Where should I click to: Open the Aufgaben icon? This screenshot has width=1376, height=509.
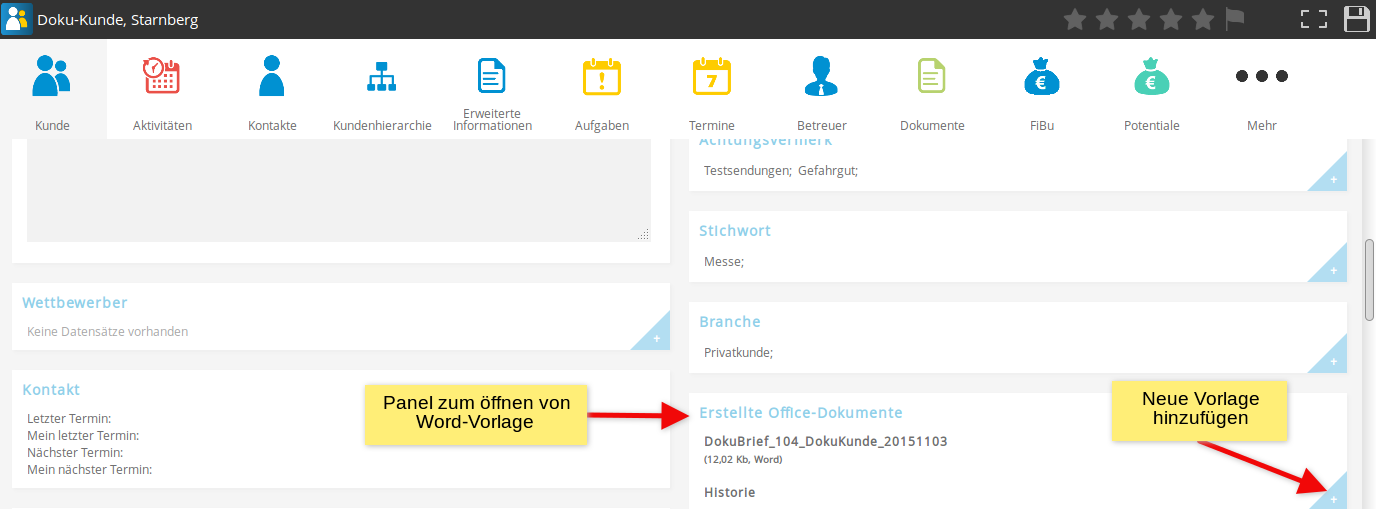pos(602,76)
